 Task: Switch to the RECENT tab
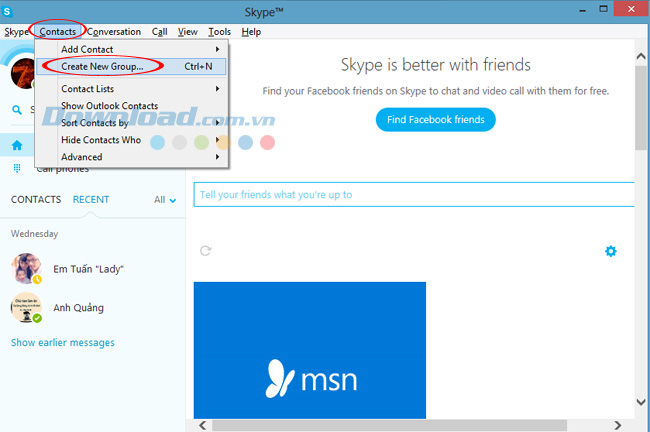coord(91,199)
